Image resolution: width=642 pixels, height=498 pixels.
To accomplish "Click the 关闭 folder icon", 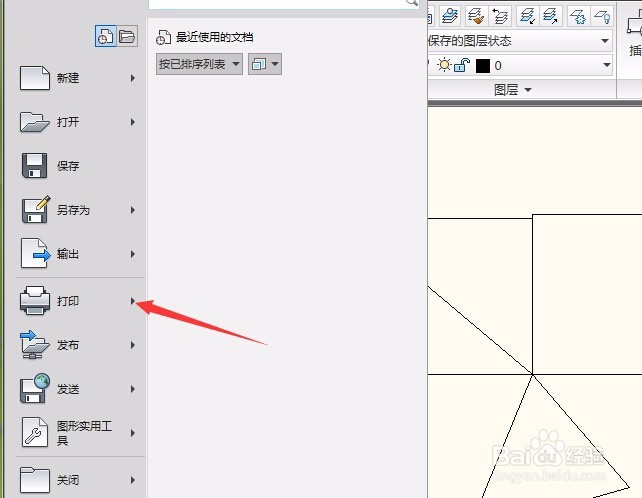I will [x=35, y=480].
